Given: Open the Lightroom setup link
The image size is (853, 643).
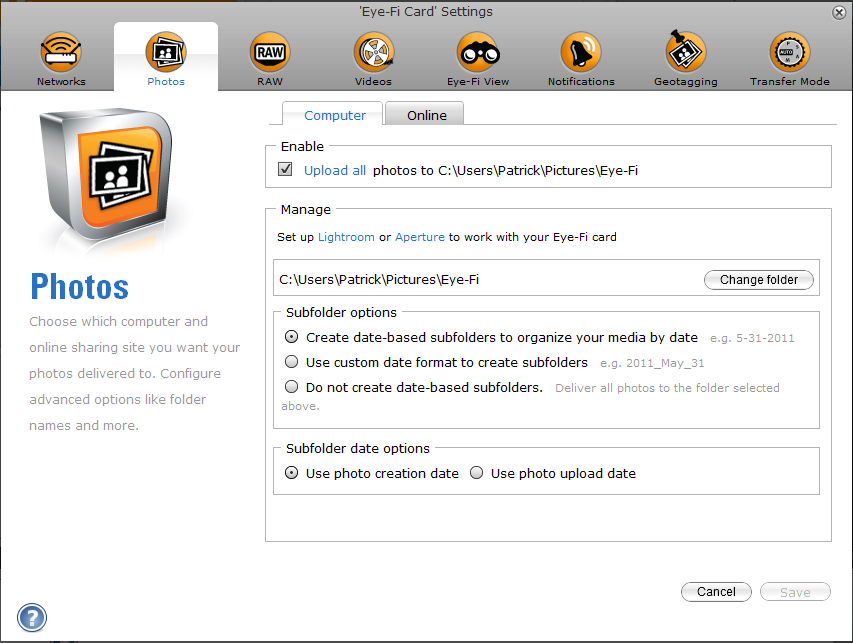Looking at the screenshot, I should (346, 237).
